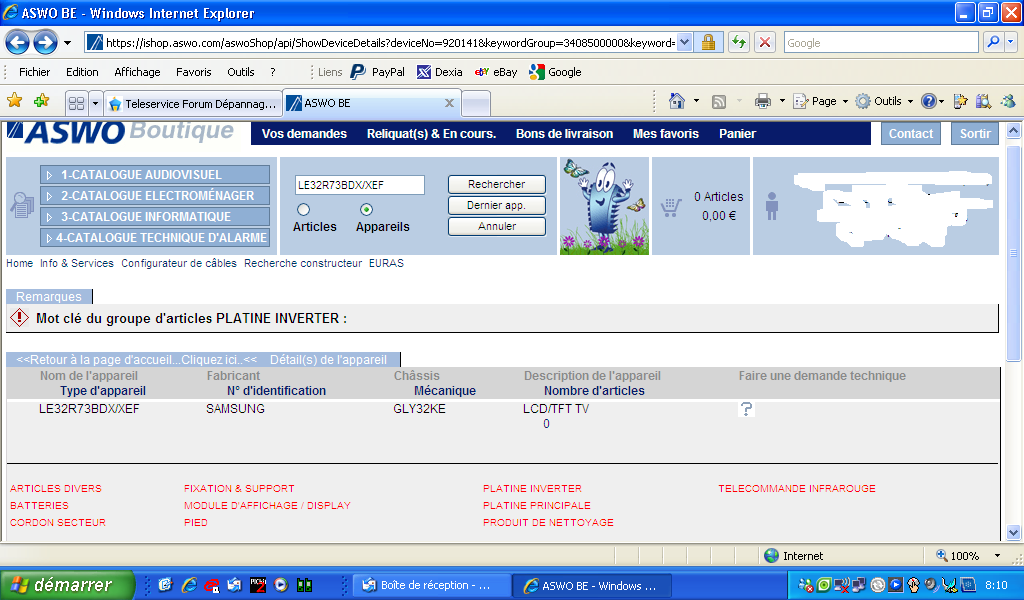Click the Print icon
Screen dimensions: 1024x600
coord(762,101)
